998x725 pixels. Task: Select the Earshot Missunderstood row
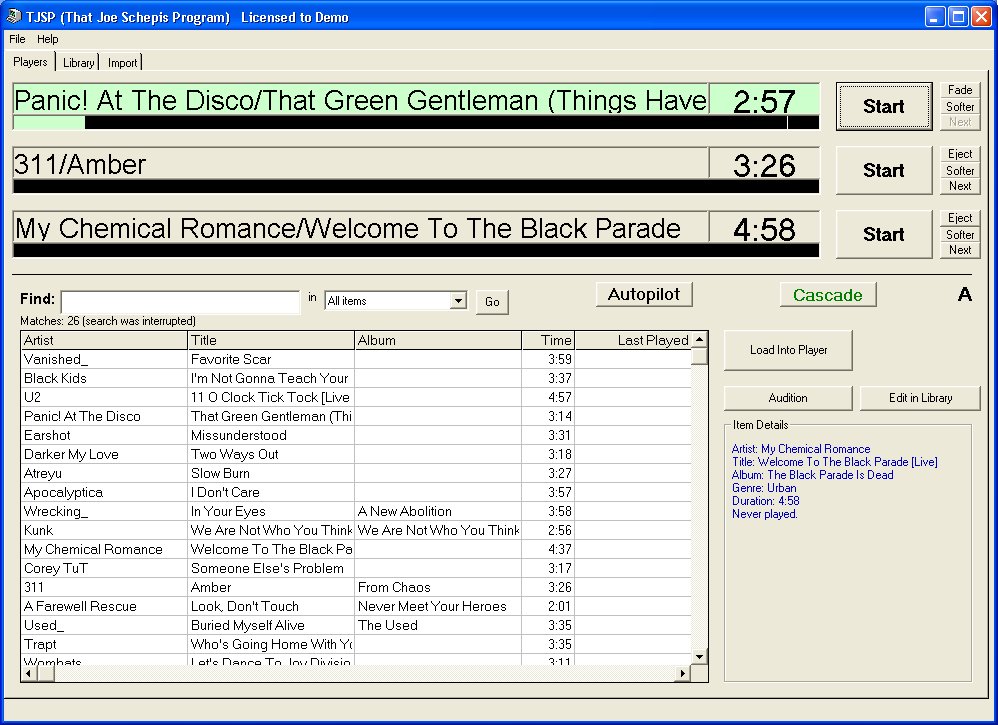(x=356, y=435)
